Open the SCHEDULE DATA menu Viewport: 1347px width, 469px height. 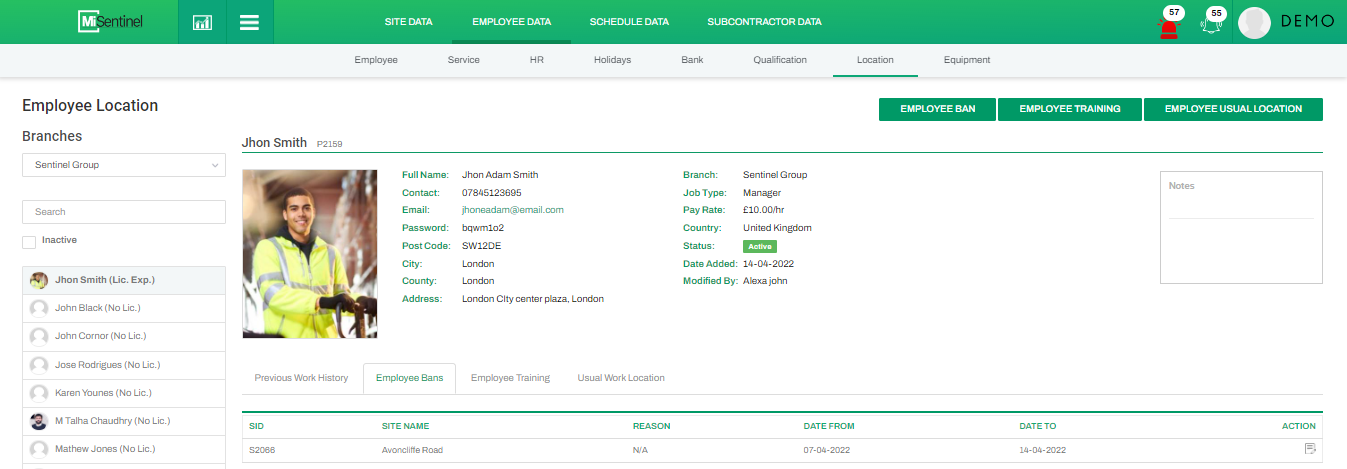(x=629, y=21)
